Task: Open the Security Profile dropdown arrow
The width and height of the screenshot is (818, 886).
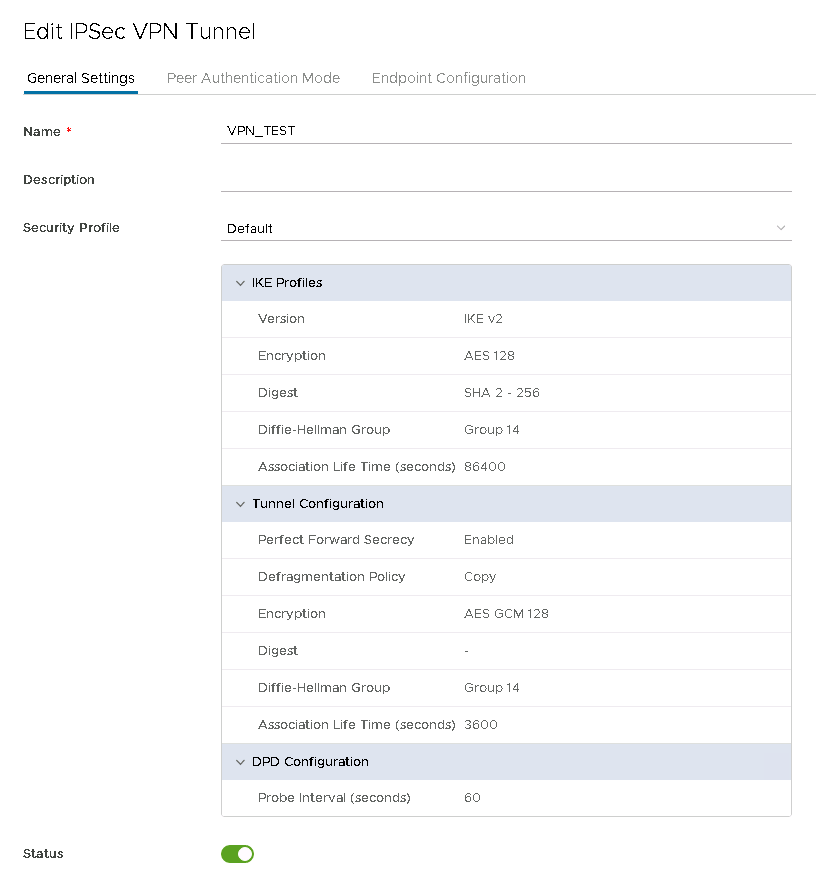Action: (x=780, y=228)
